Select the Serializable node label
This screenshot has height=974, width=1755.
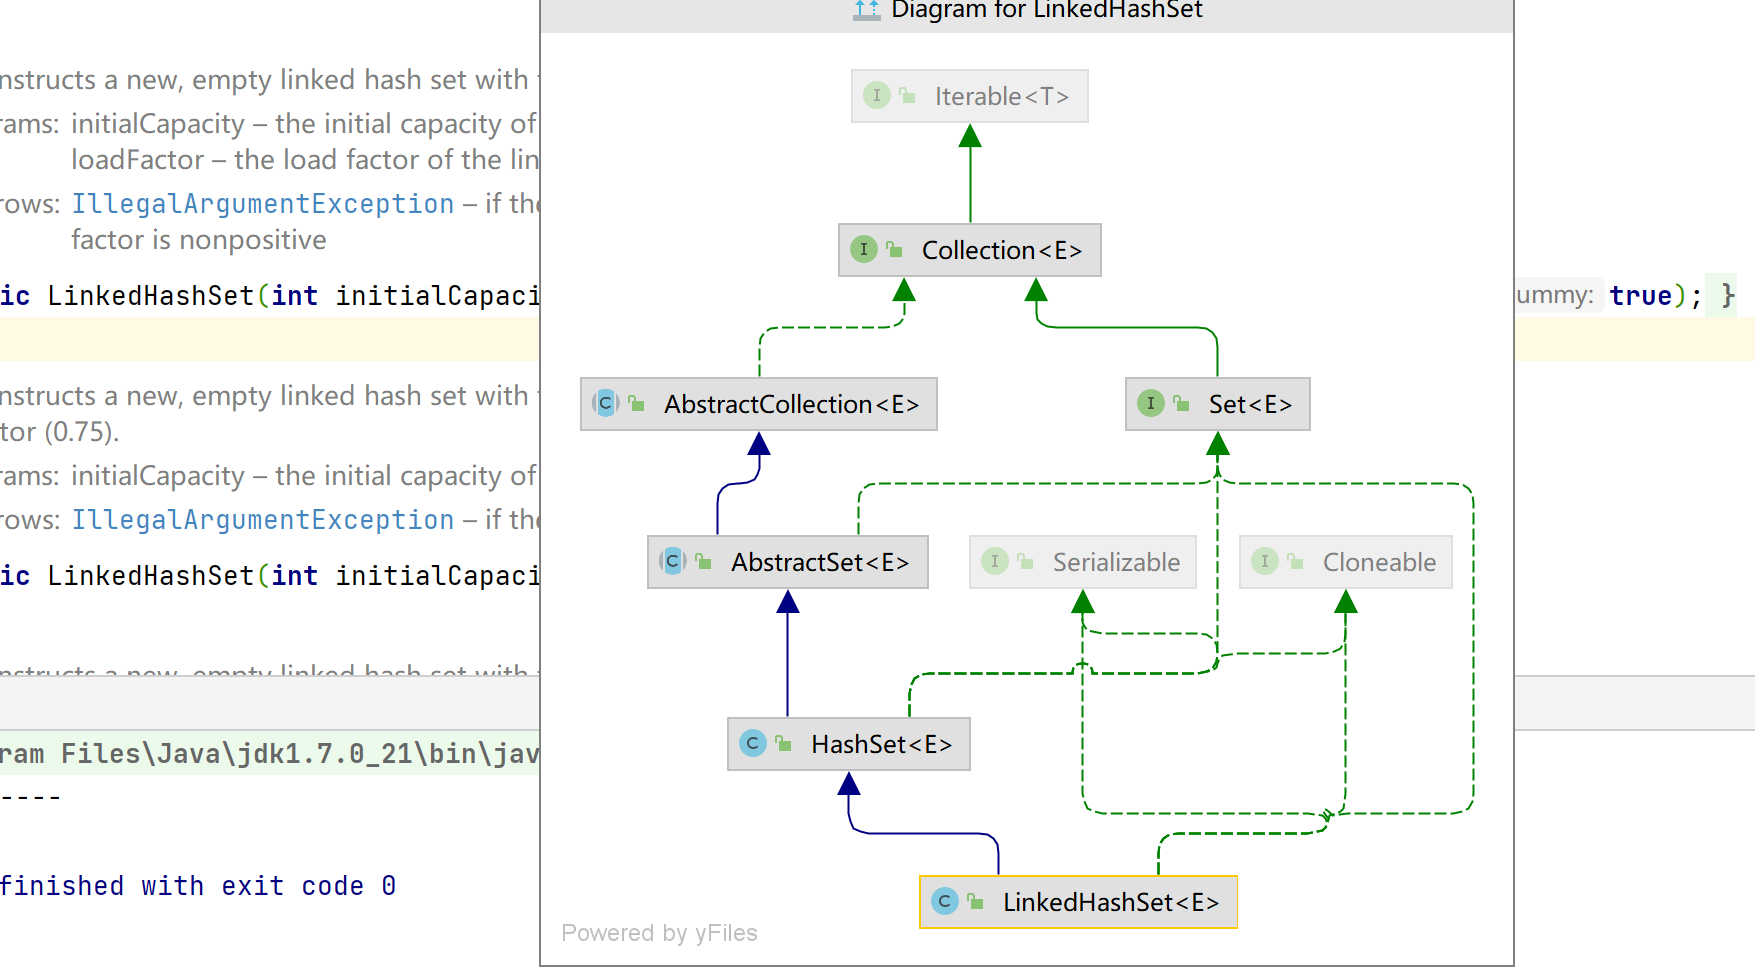point(1116,562)
